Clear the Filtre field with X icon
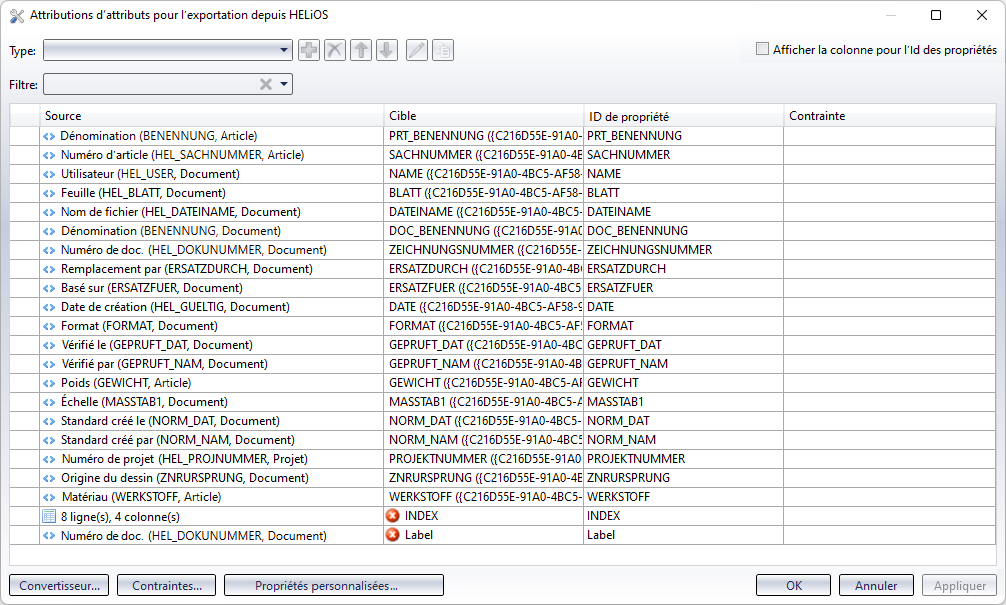1006x605 pixels. [x=266, y=85]
